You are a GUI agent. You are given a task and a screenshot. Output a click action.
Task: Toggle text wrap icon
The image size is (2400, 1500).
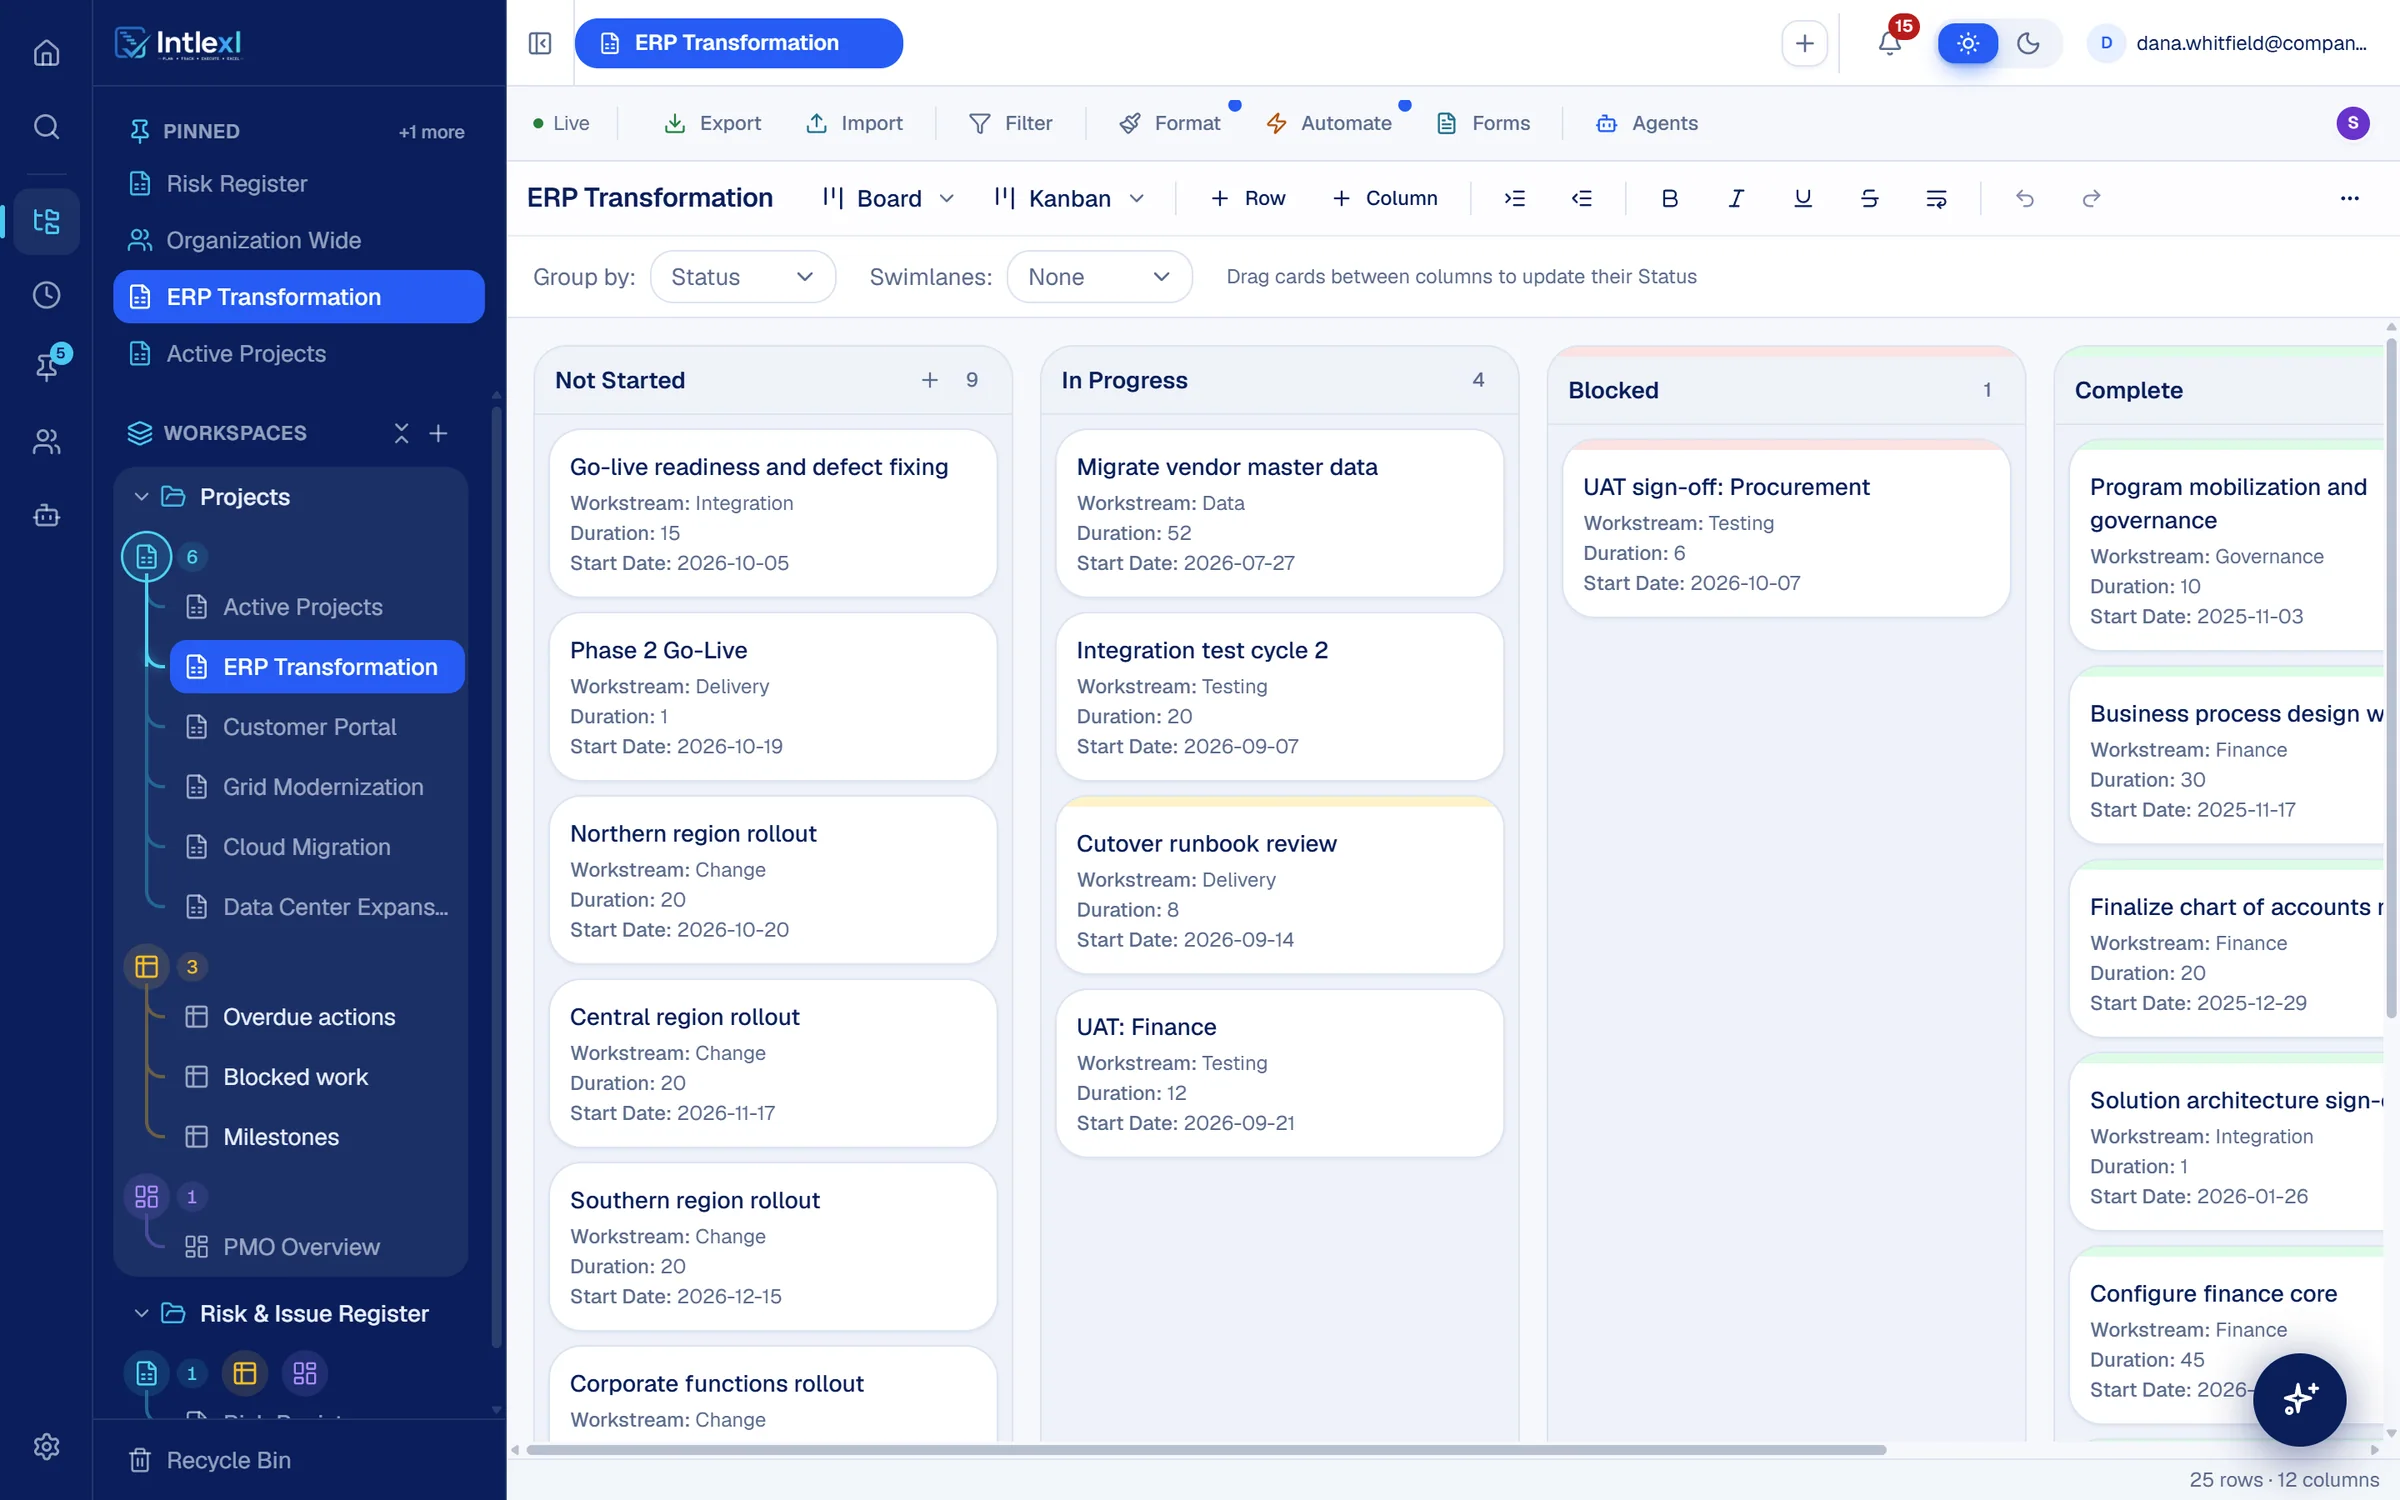(1936, 198)
